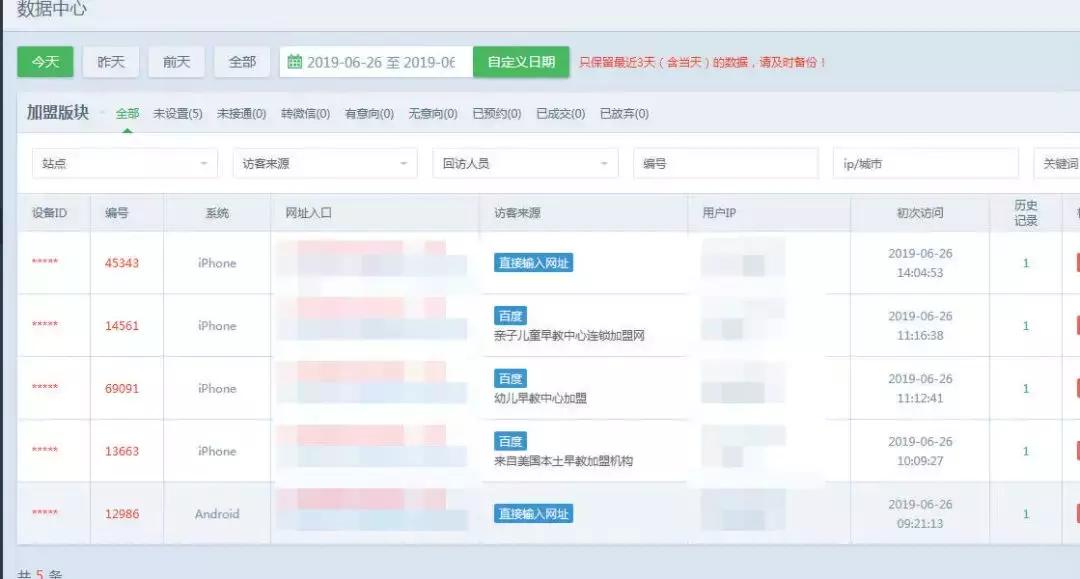Click the red action button in the last table row
The width and height of the screenshot is (1080, 579).
click(x=1075, y=514)
